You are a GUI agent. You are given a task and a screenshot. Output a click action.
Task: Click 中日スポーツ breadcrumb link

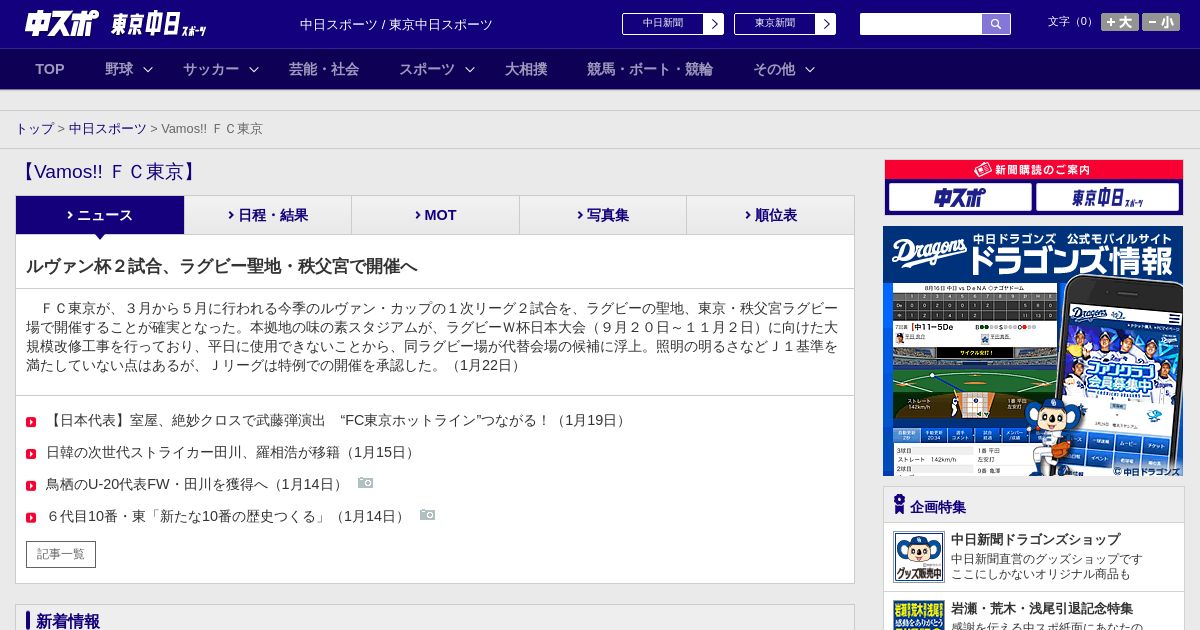click(108, 129)
